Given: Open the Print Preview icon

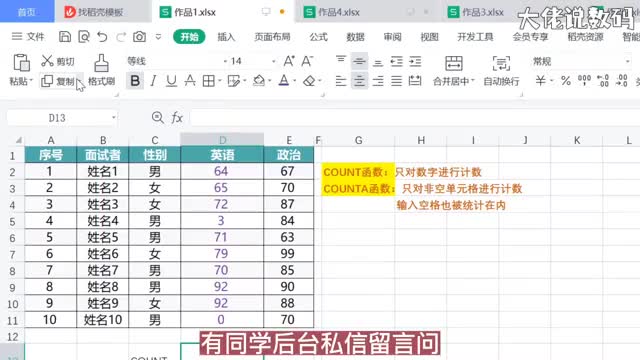Looking at the screenshot, I should point(84,37).
